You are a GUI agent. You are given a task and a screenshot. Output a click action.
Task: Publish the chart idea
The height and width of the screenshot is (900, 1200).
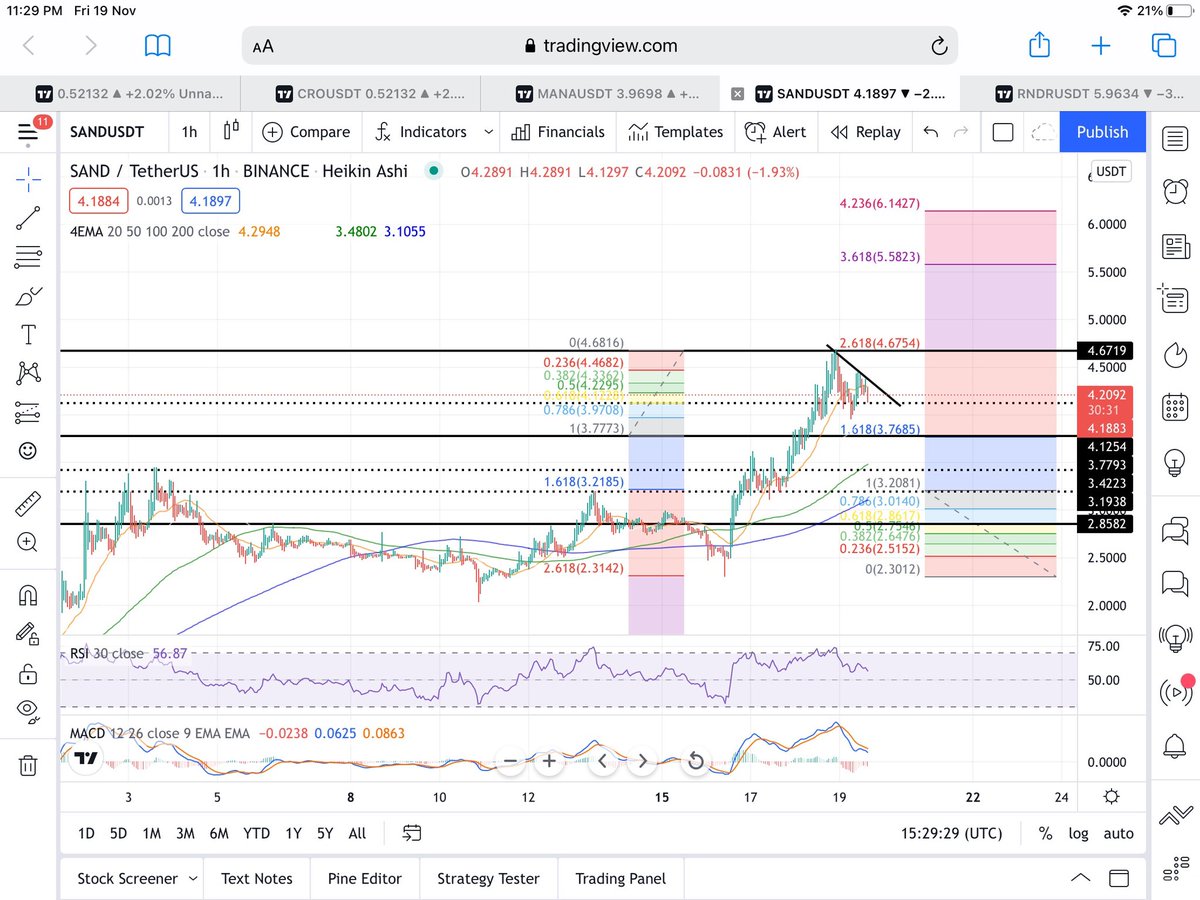point(1102,132)
